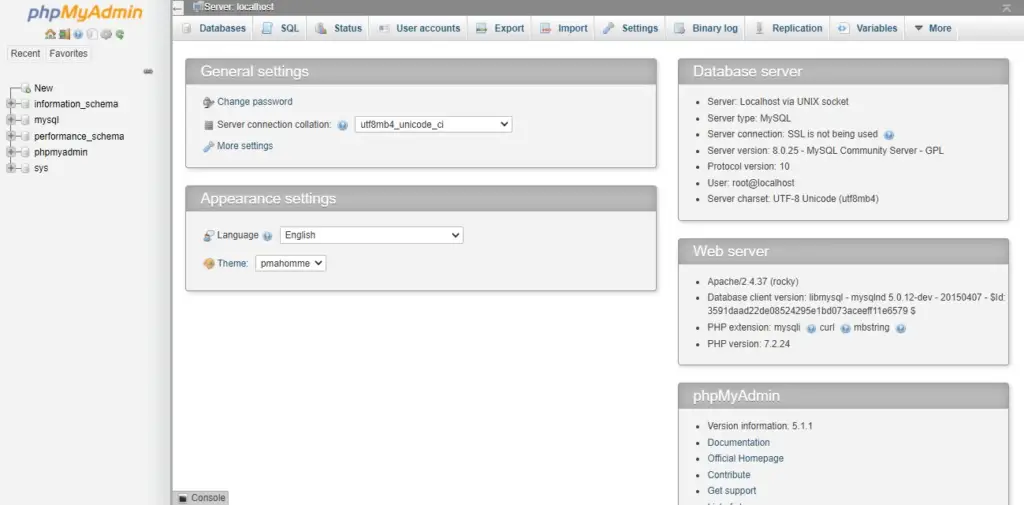
Task: Select performance_schema database name
Action: click(x=79, y=137)
